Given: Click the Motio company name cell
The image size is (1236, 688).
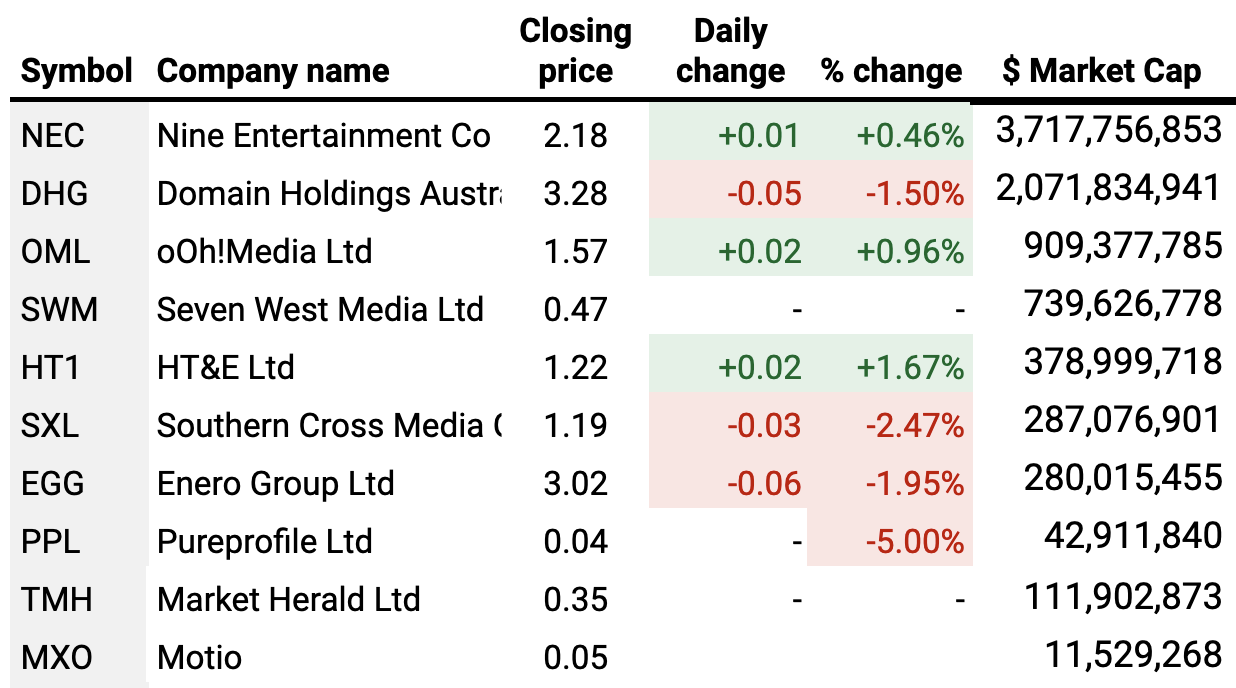Looking at the screenshot, I should pyautogui.click(x=200, y=657).
